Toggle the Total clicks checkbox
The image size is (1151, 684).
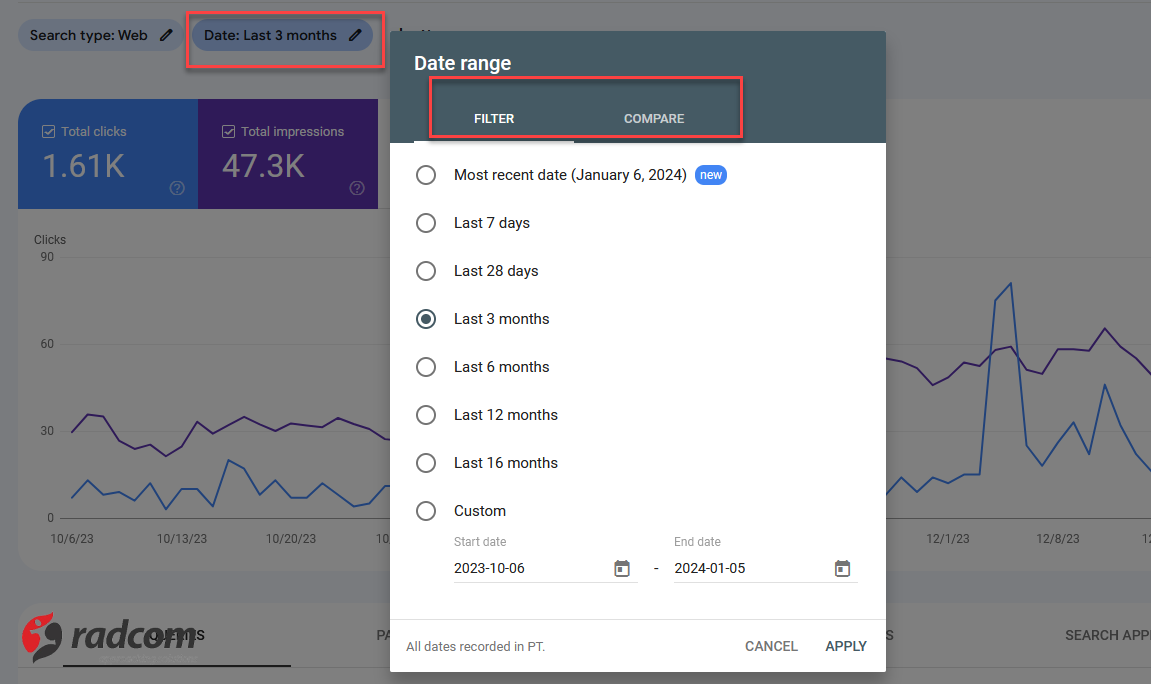click(48, 131)
